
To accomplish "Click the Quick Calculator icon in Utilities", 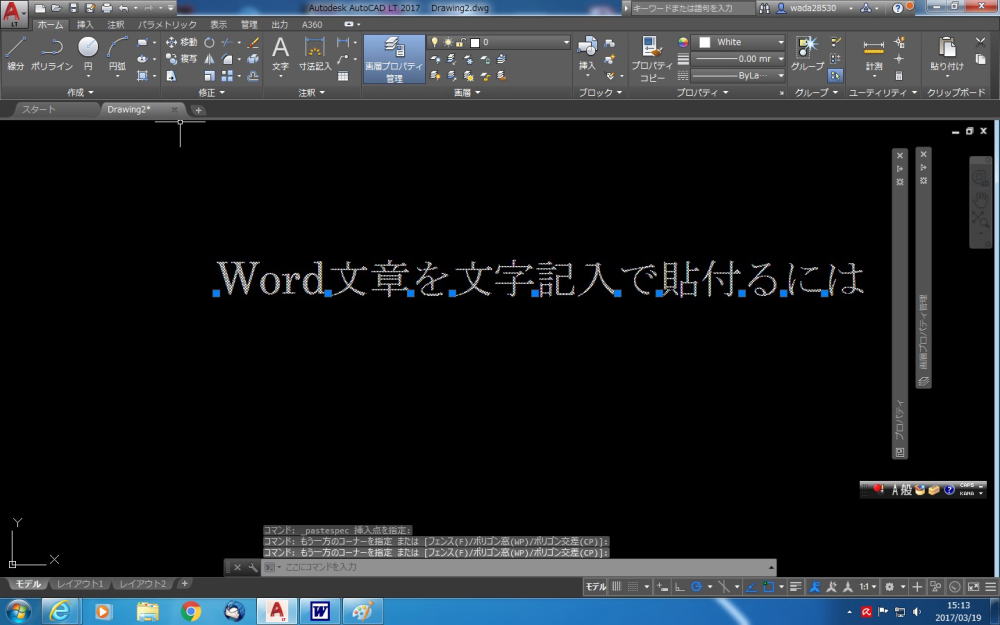I will [x=899, y=76].
